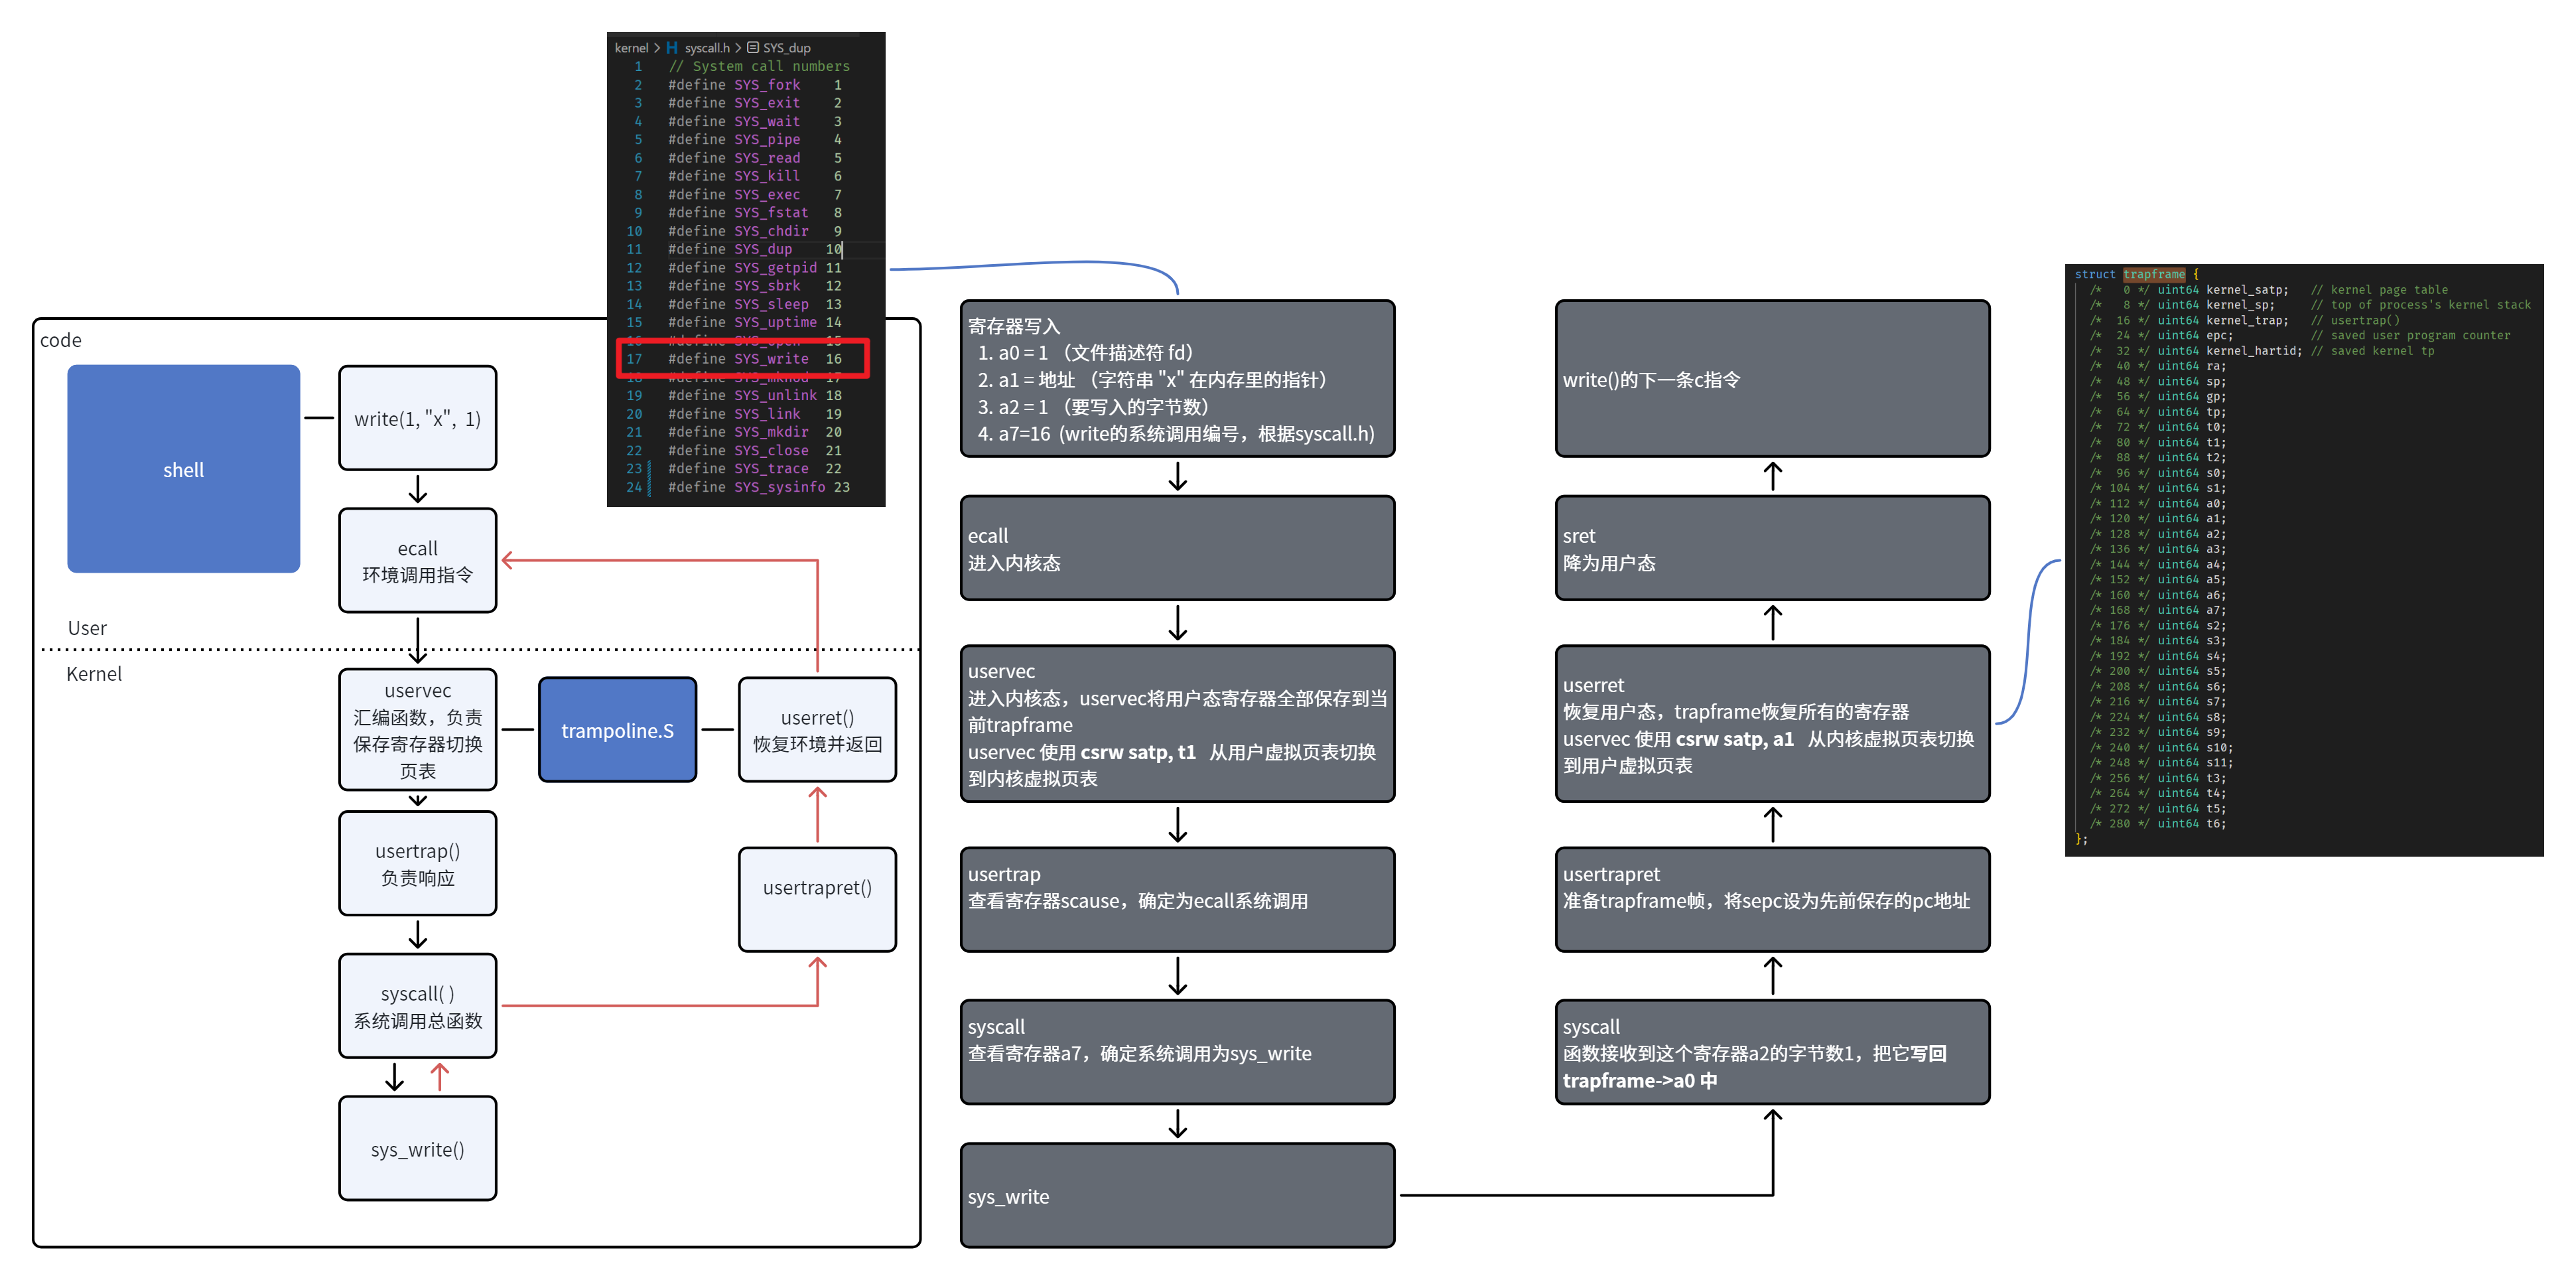Click the userret() 恢复环境并返回 node
2576x1280 pixels.
point(817,730)
